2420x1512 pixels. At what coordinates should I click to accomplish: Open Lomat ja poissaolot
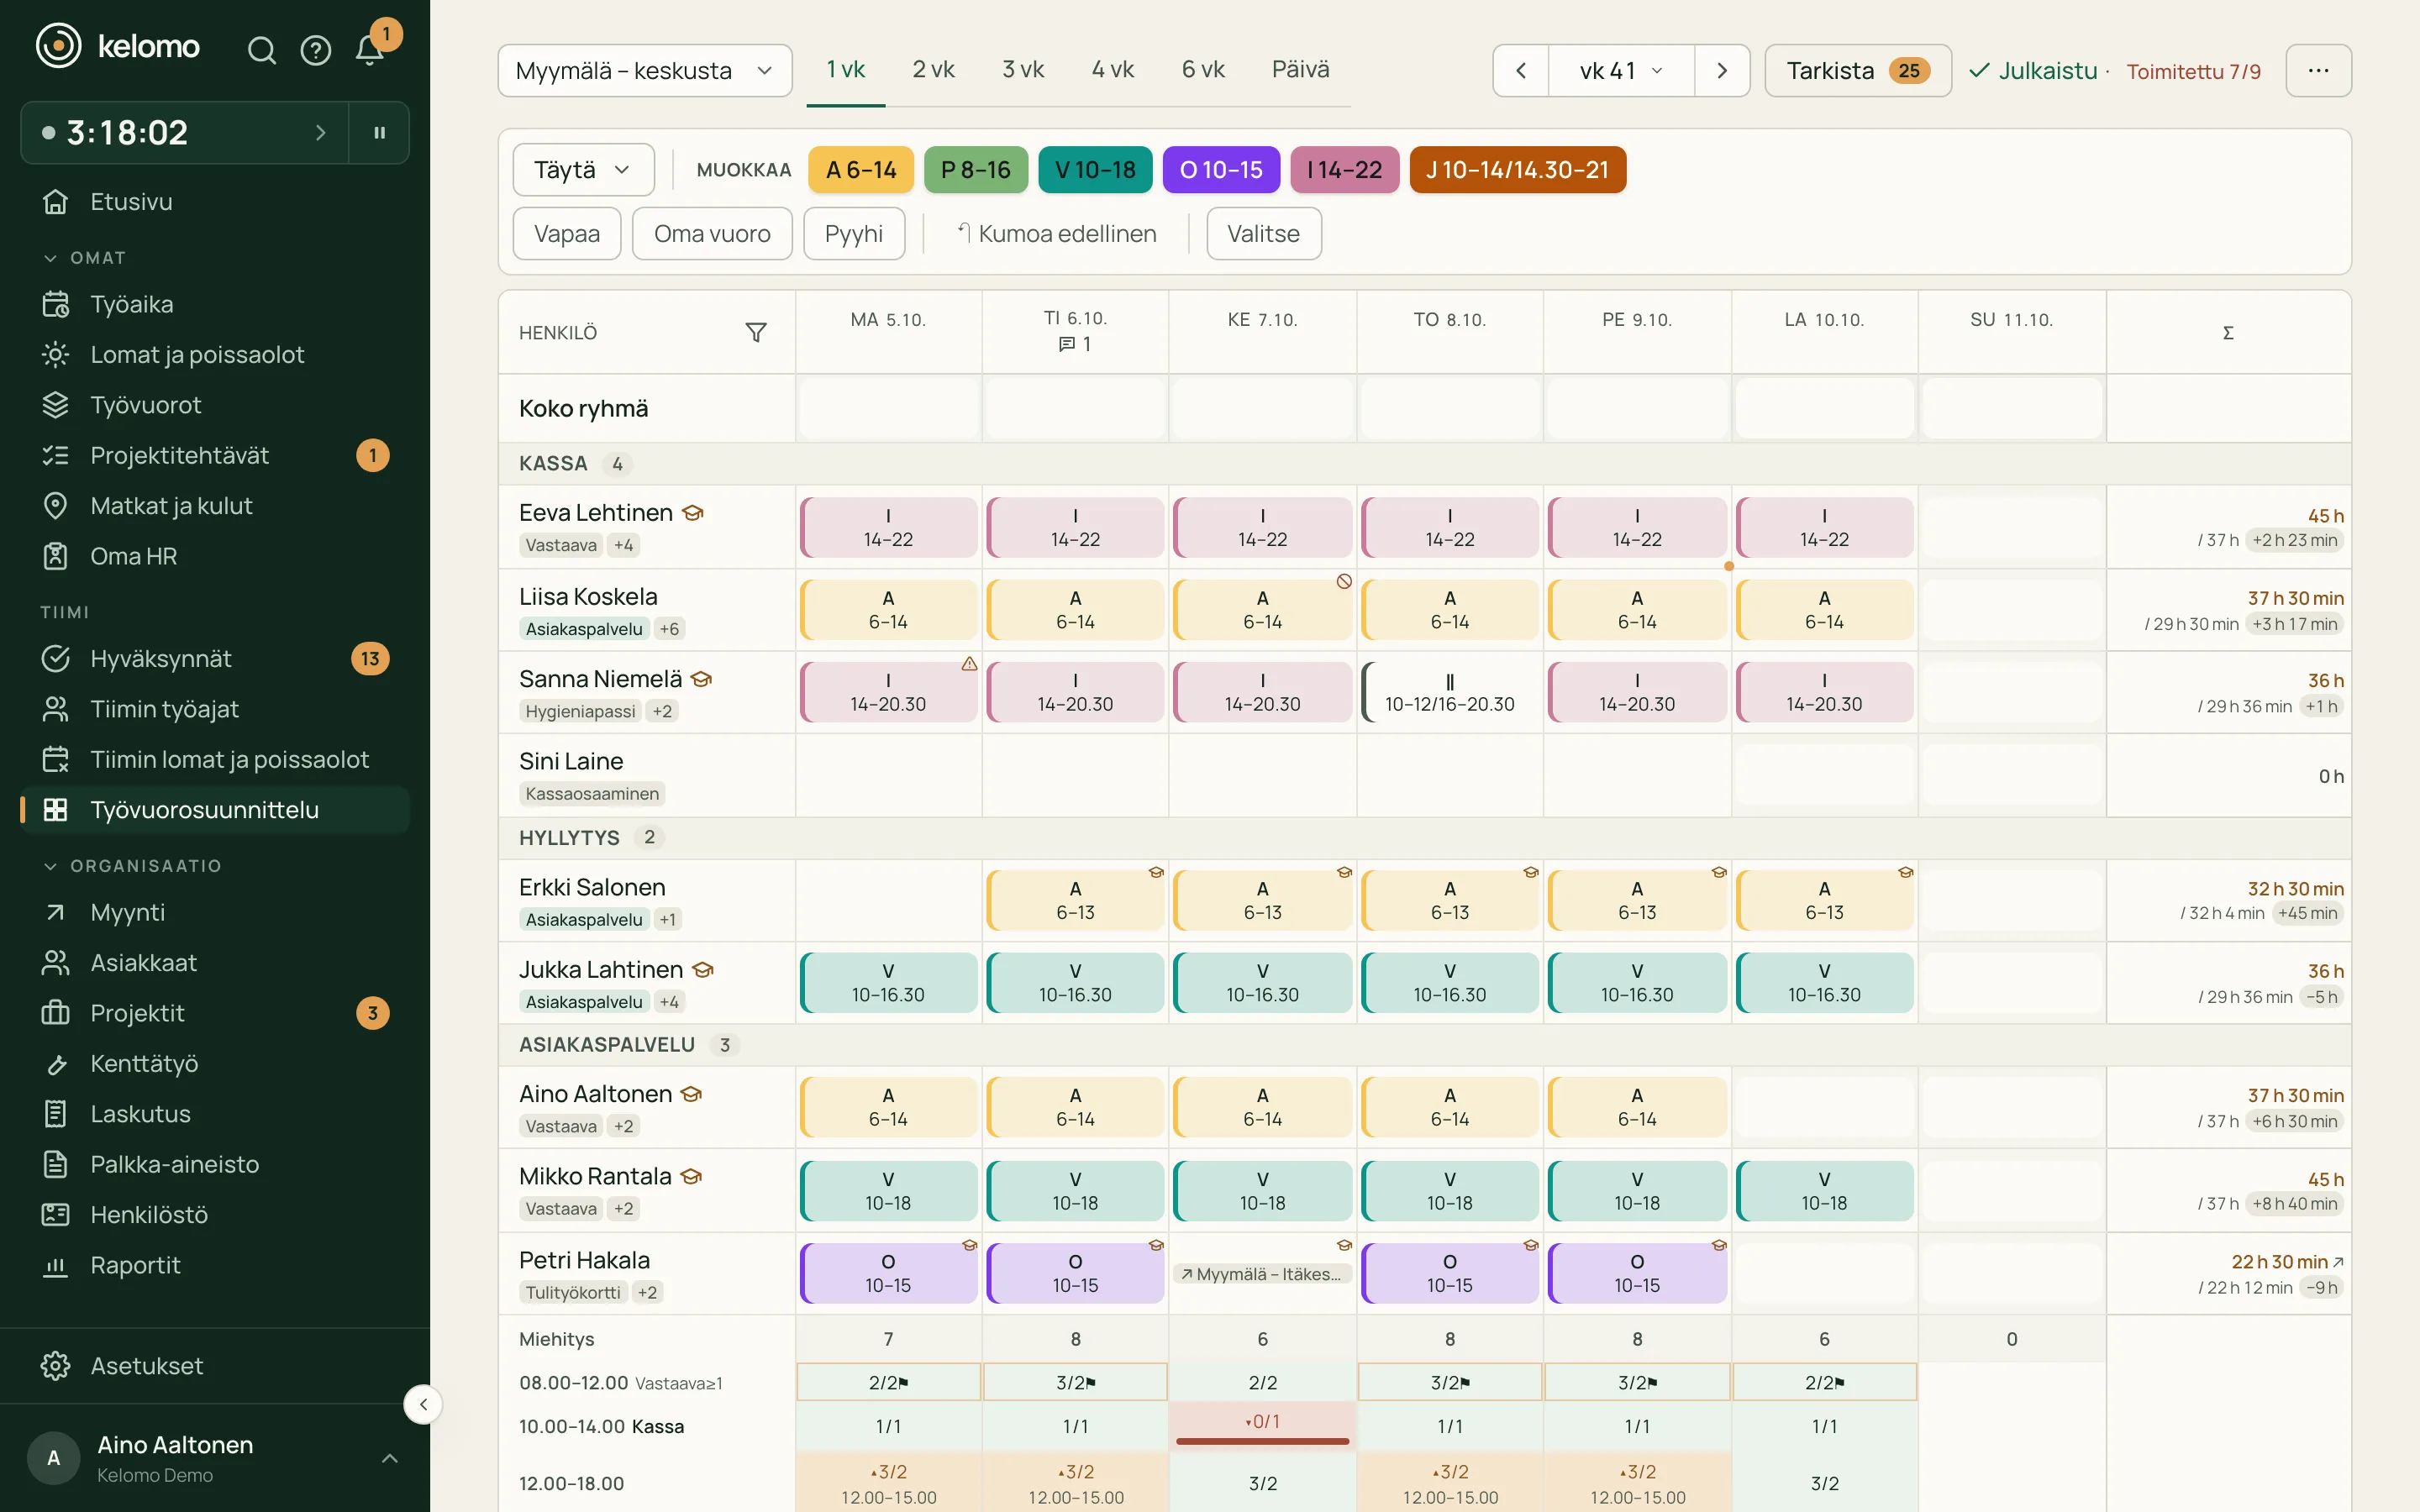(215, 354)
